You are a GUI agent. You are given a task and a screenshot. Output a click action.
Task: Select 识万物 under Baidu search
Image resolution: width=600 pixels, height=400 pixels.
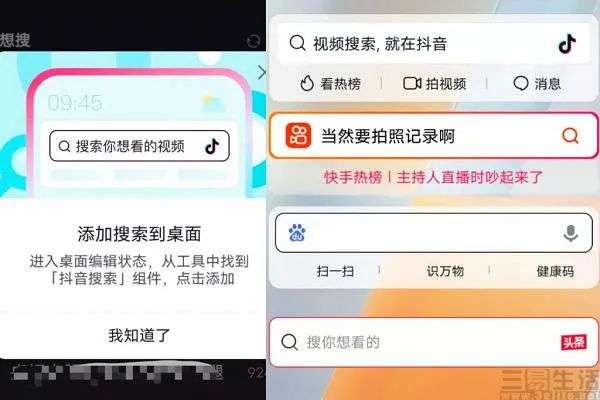click(x=445, y=271)
